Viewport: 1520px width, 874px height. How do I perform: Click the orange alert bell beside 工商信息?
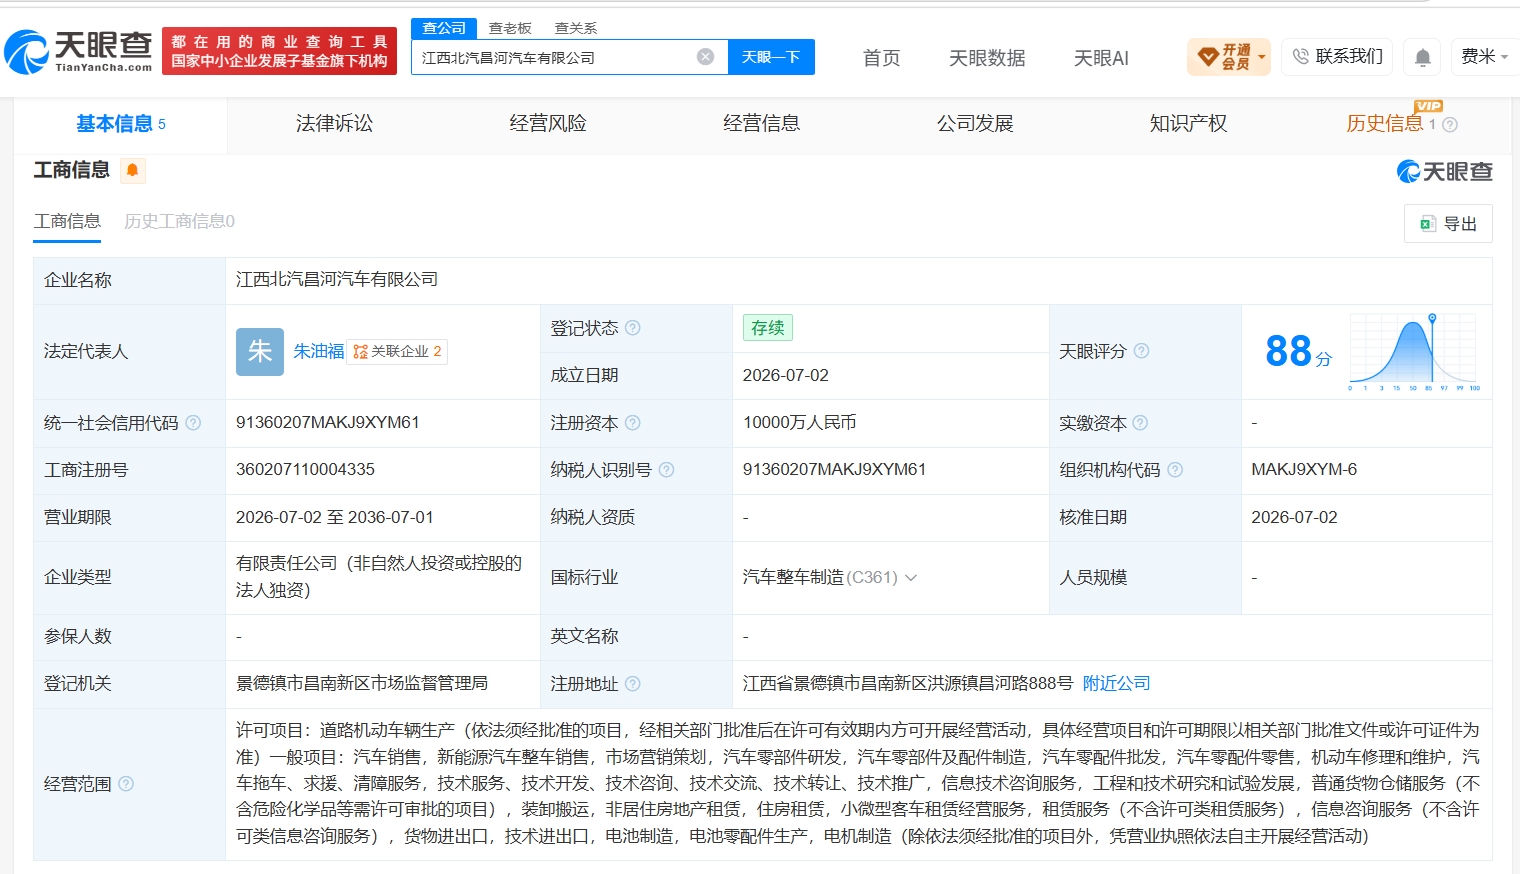[x=133, y=171]
